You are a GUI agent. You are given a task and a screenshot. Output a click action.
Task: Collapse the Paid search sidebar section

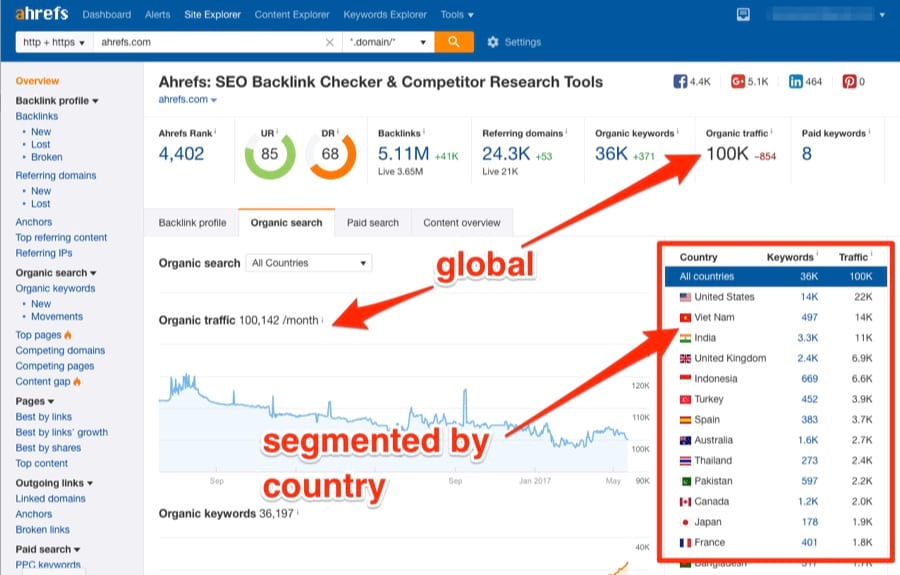coord(48,549)
